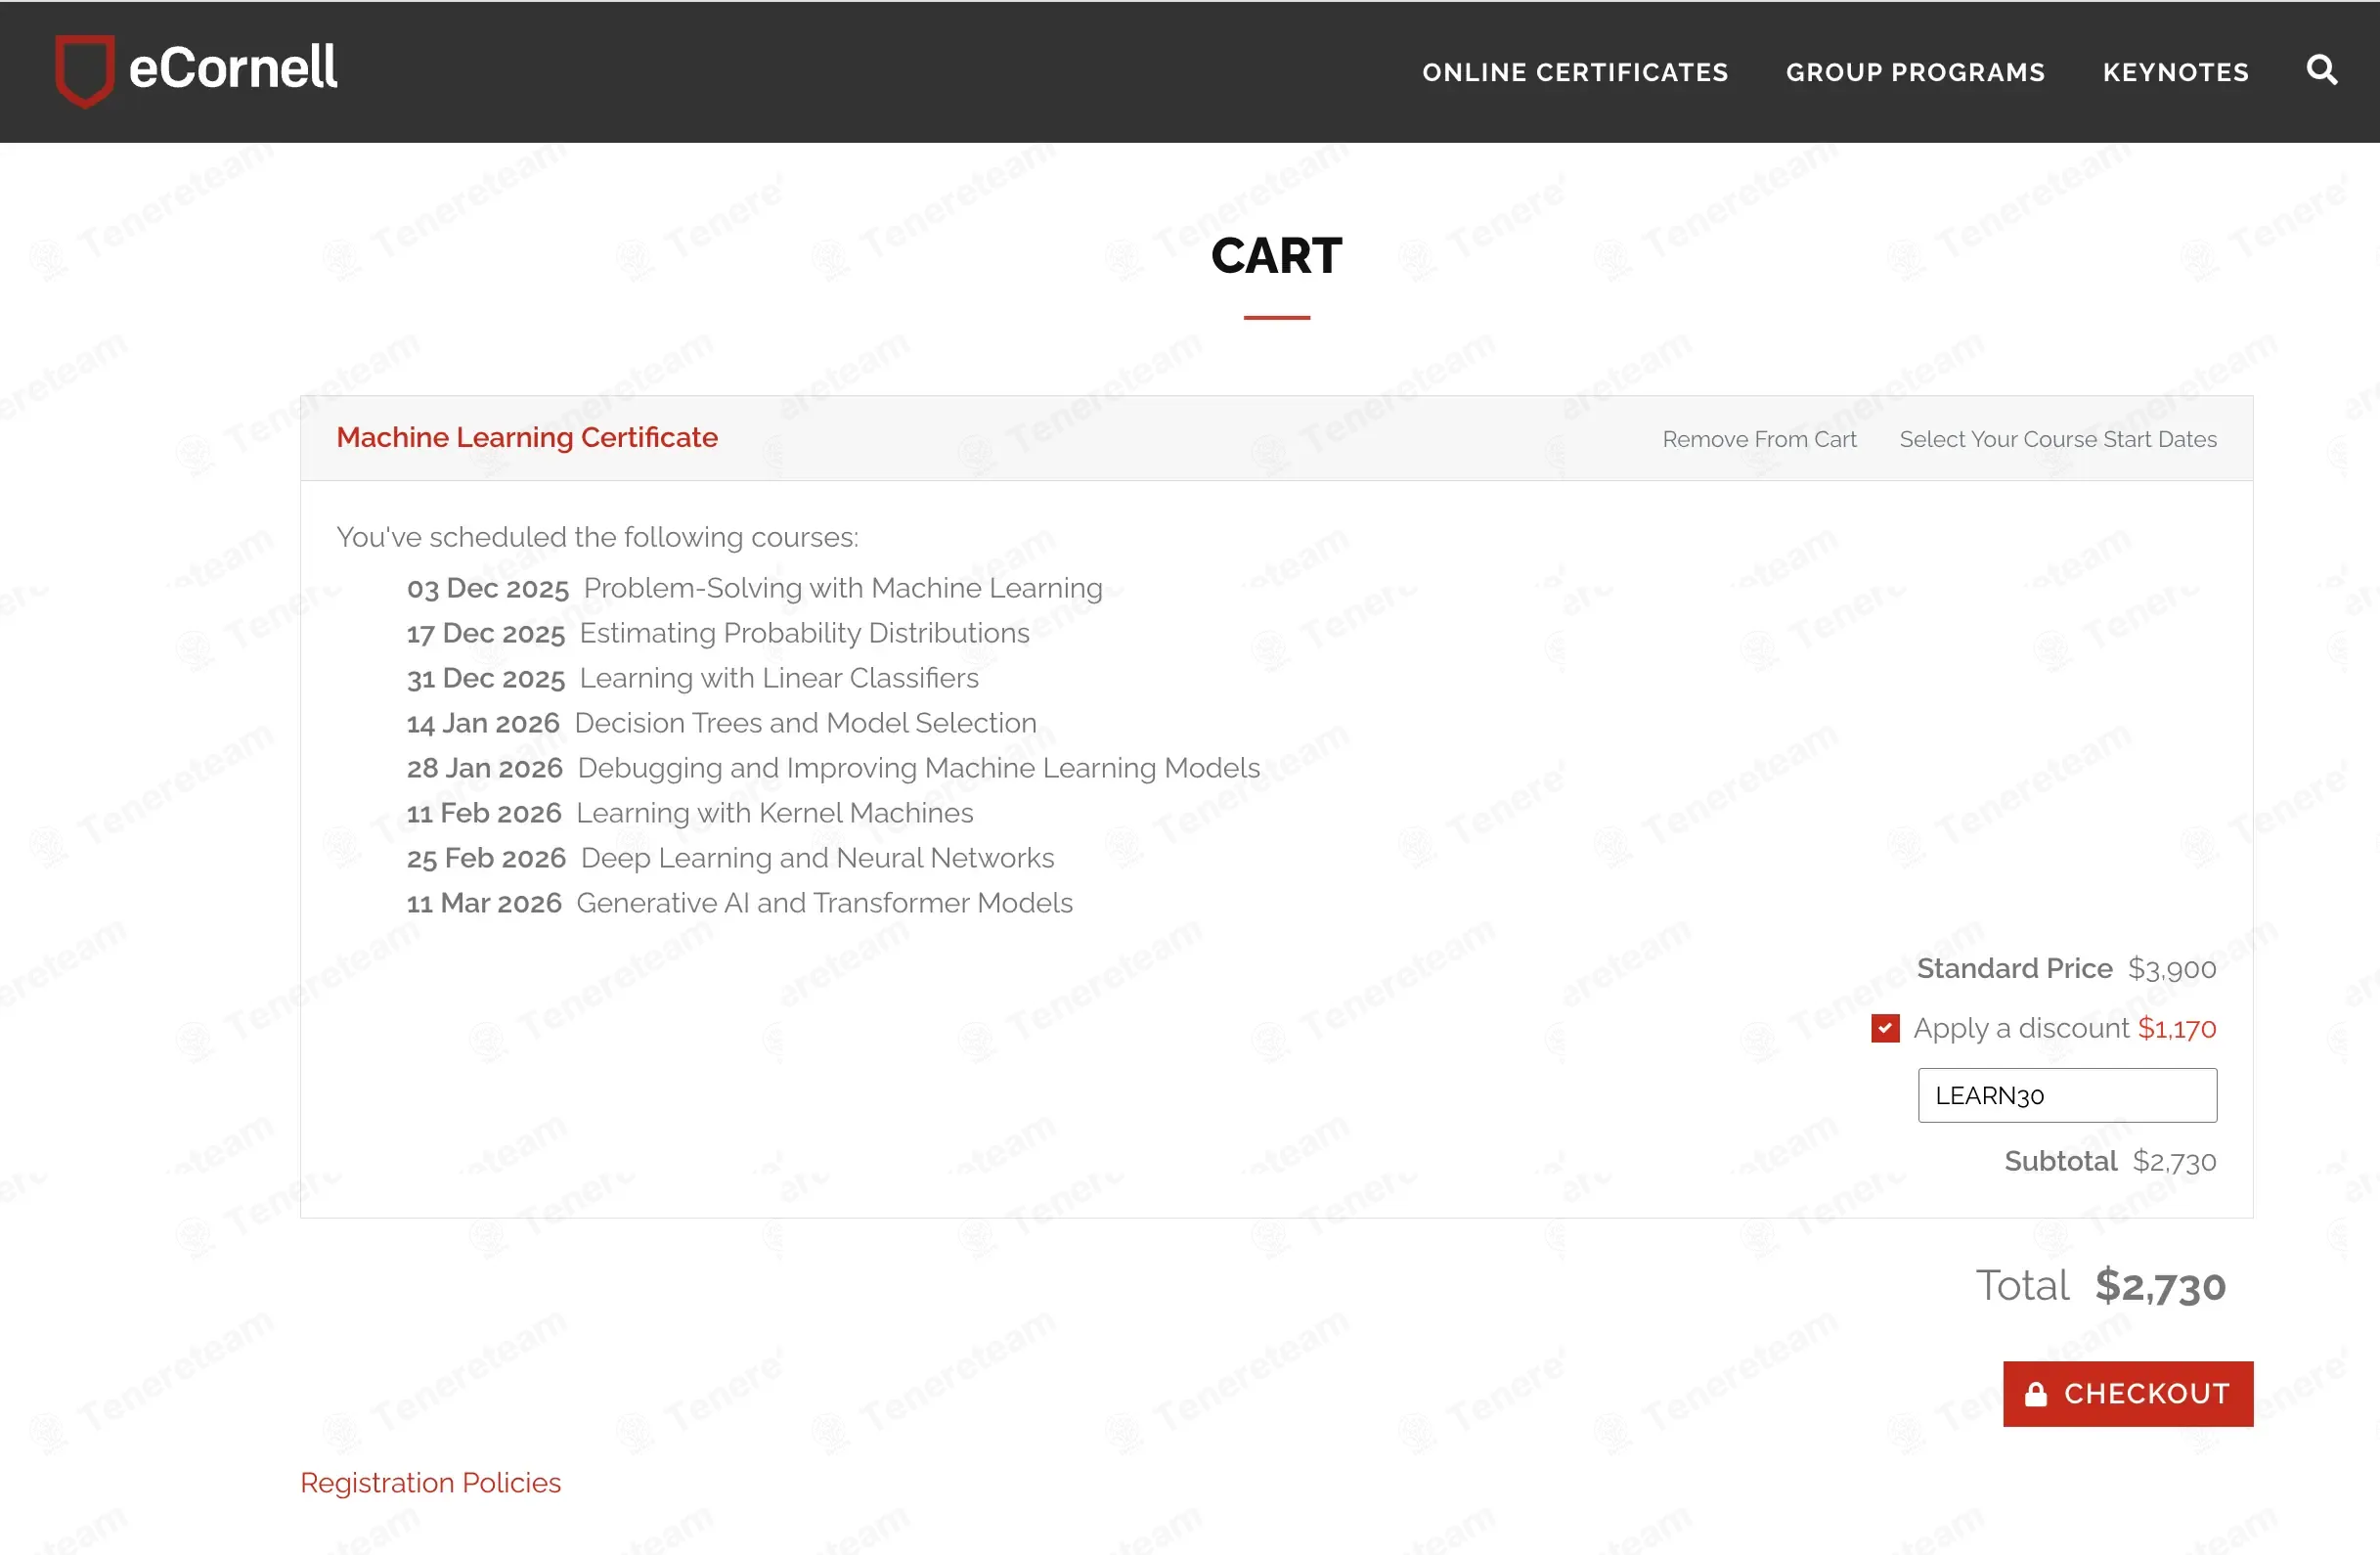Open the Group Programs menu
The image size is (2380, 1555).
1915,72
